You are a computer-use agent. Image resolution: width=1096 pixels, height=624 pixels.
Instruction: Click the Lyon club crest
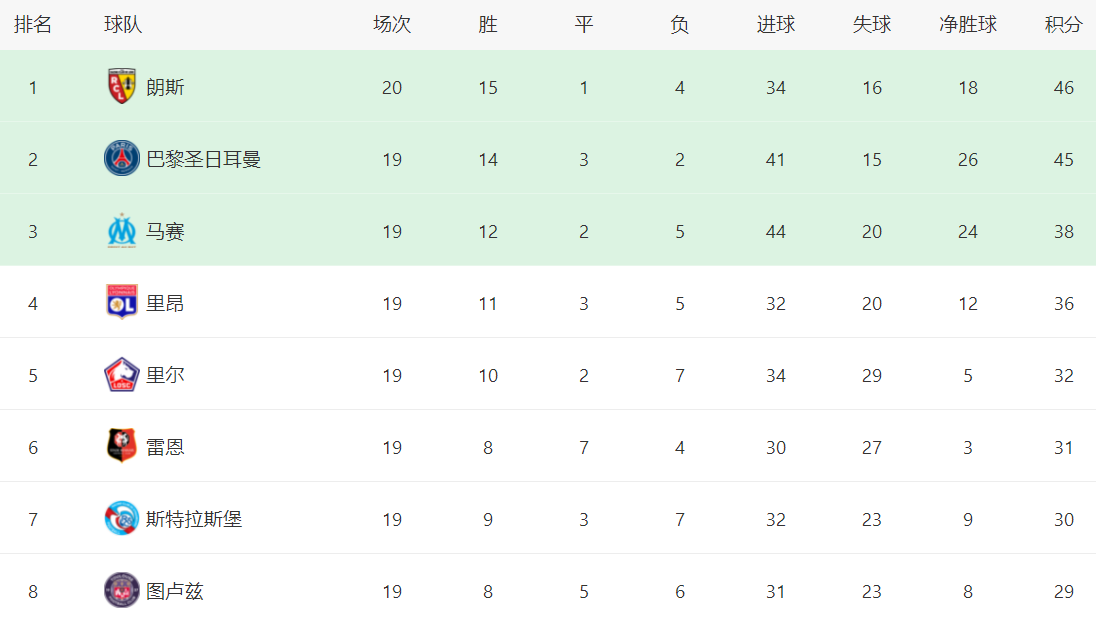tap(121, 303)
